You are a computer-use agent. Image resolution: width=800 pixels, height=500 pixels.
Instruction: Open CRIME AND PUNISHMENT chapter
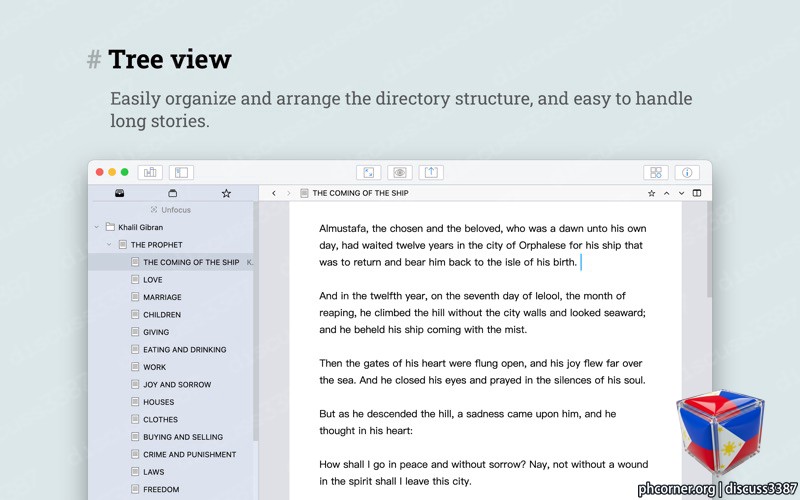pos(189,455)
